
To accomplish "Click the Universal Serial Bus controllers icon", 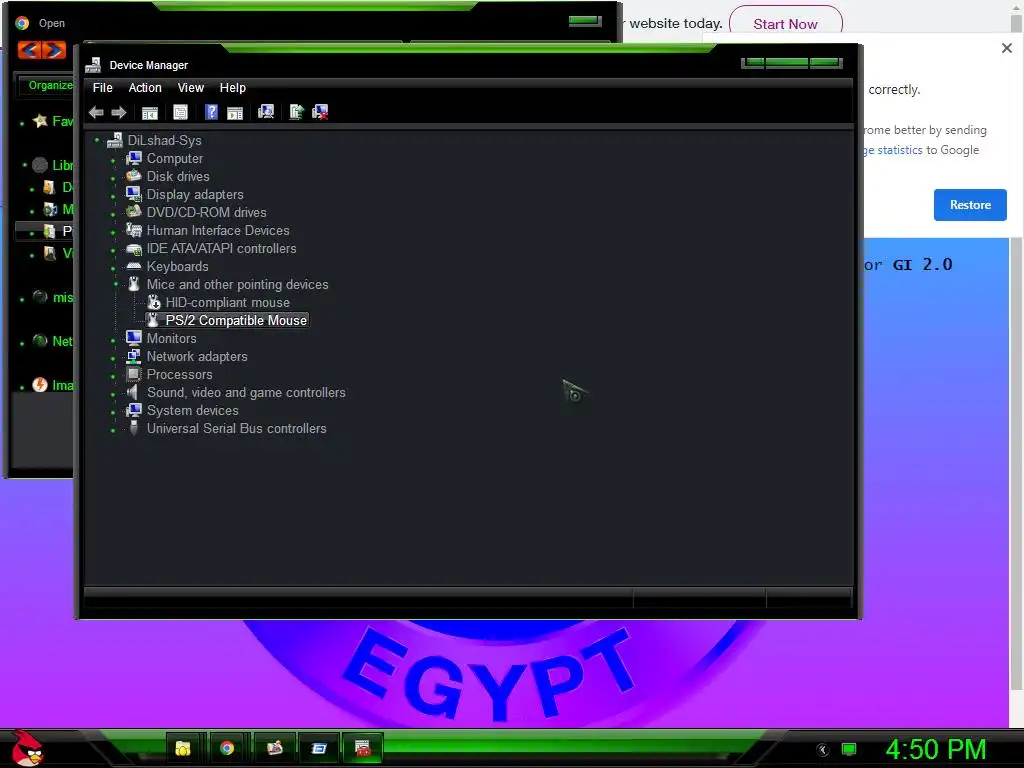I will click(x=134, y=428).
